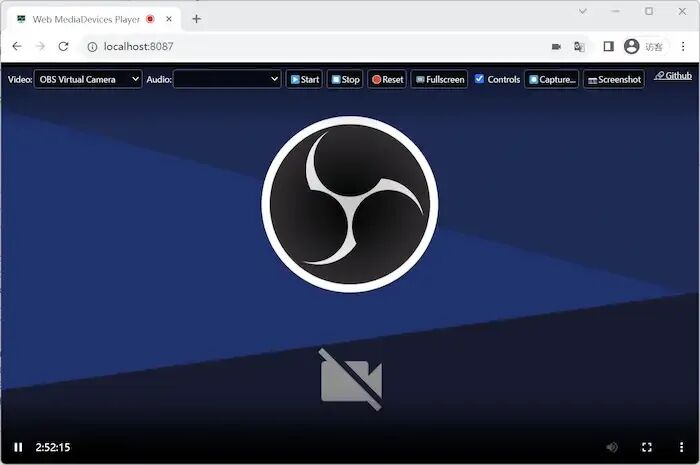This screenshot has height=465, width=700.
Task: Open the guest profile menu
Action: click(644, 46)
